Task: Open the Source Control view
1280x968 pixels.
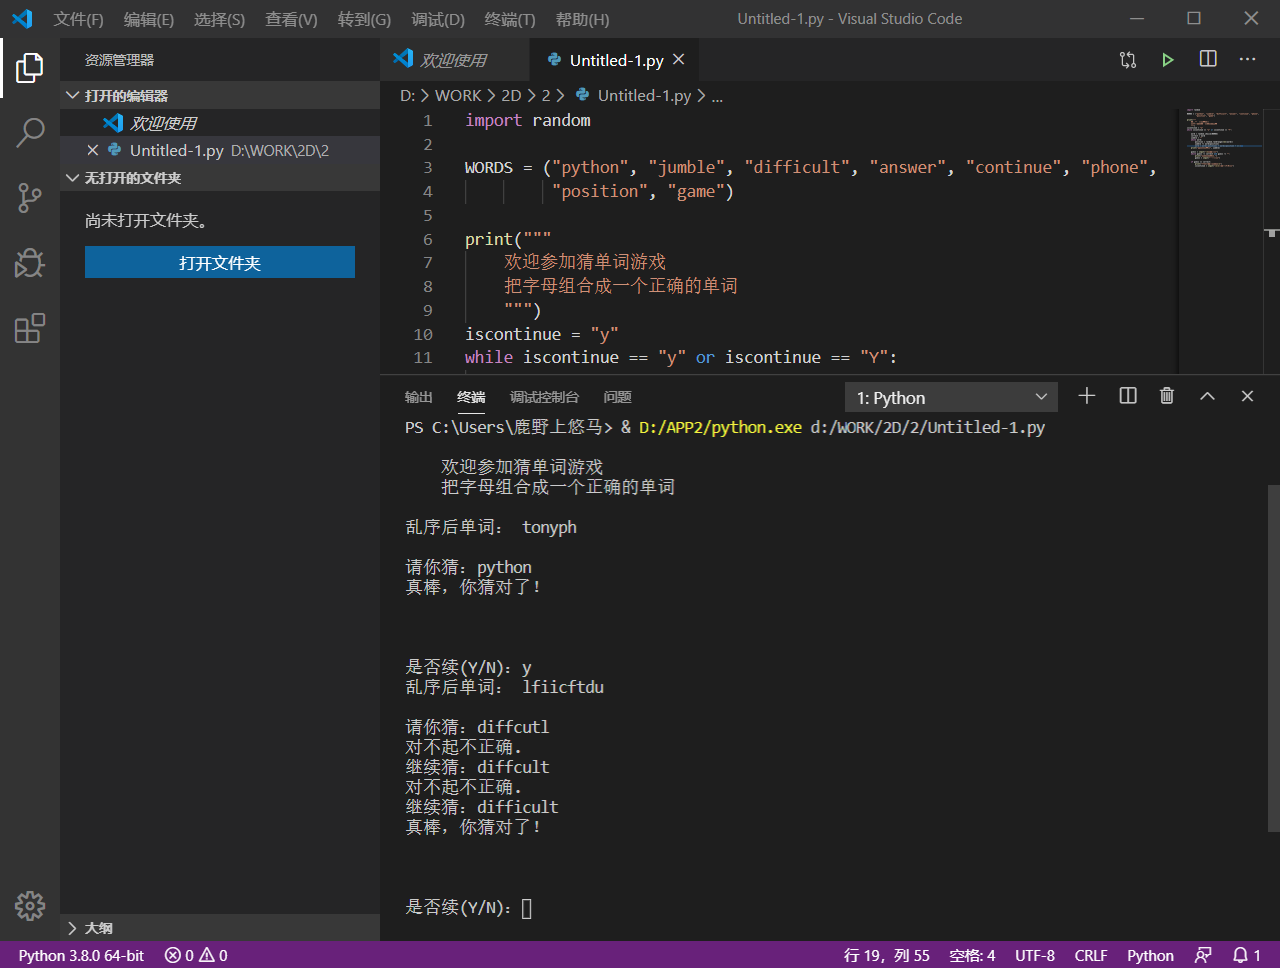Action: point(30,197)
